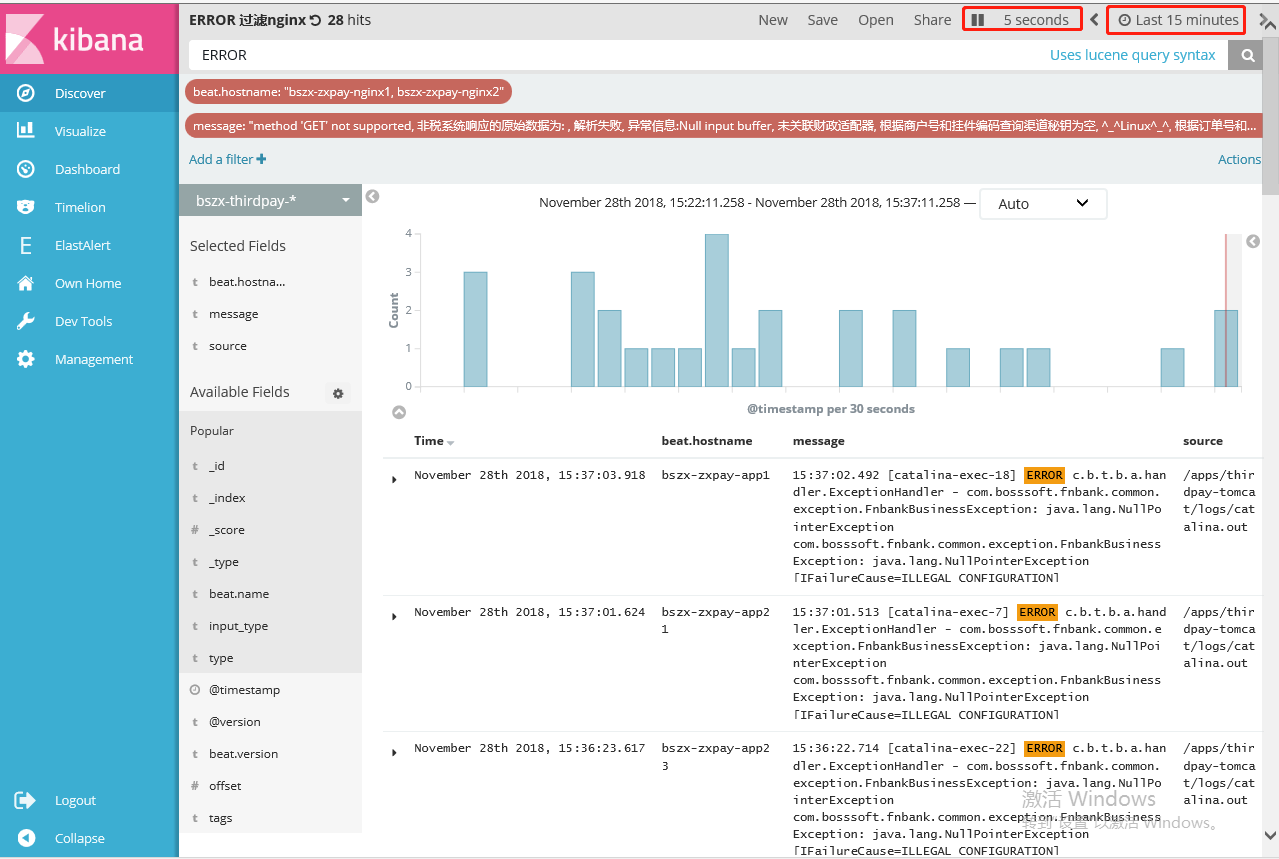
Task: Click the tallest histogram bar with count 4
Action: pyautogui.click(x=716, y=310)
